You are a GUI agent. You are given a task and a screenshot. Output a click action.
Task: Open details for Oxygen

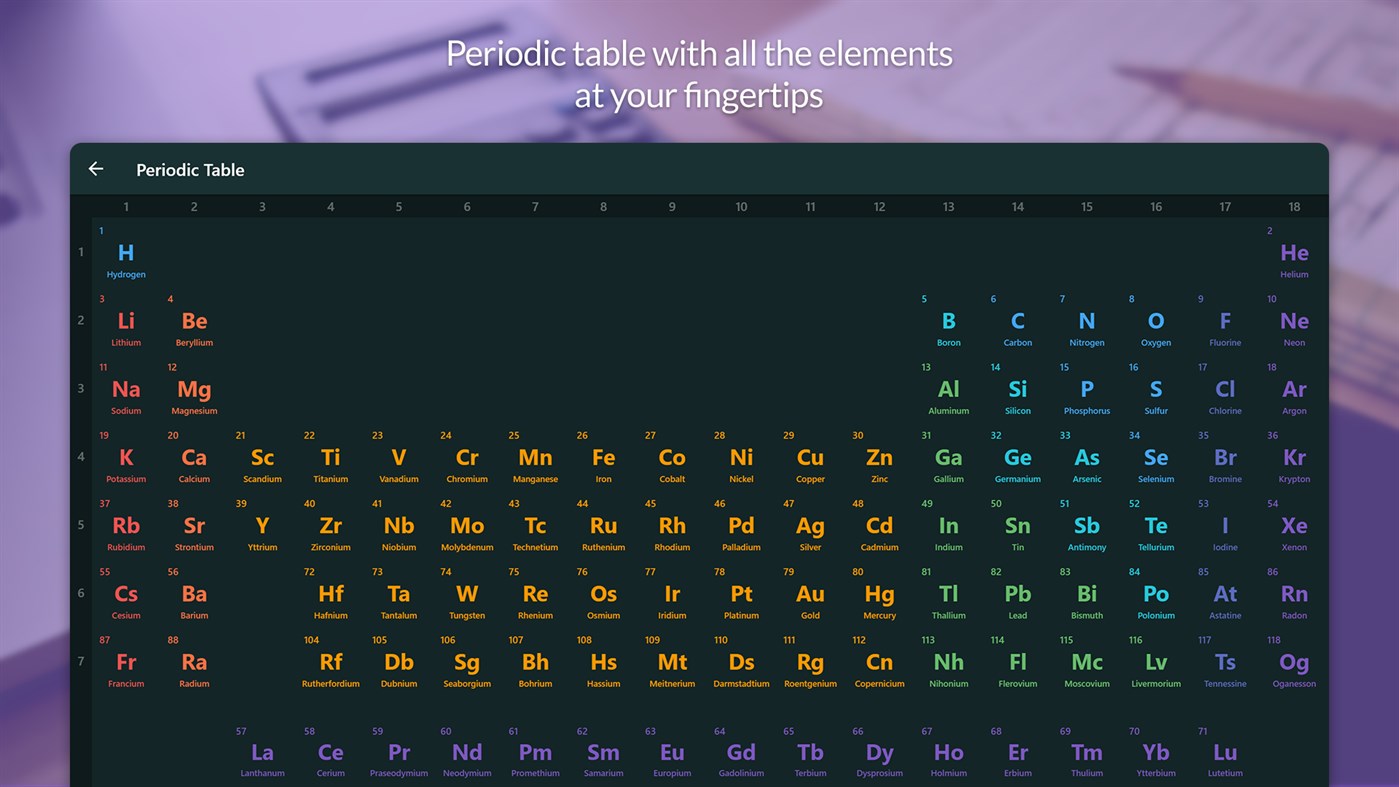pos(1155,324)
